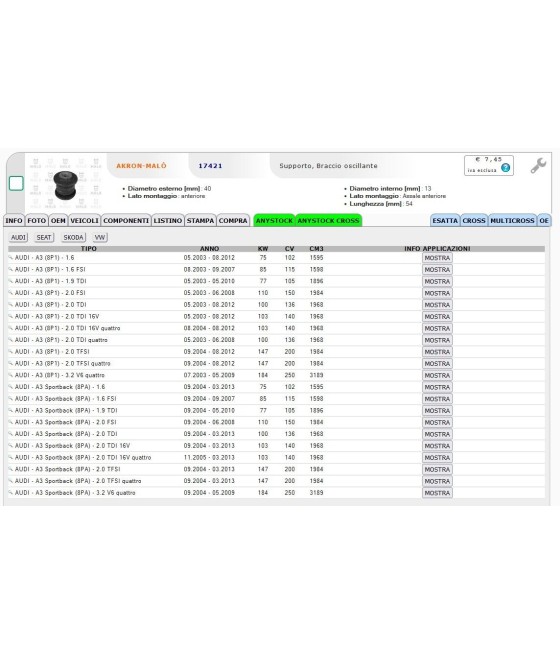
Task: Open the COMPONENTI tab
Action: point(126,221)
